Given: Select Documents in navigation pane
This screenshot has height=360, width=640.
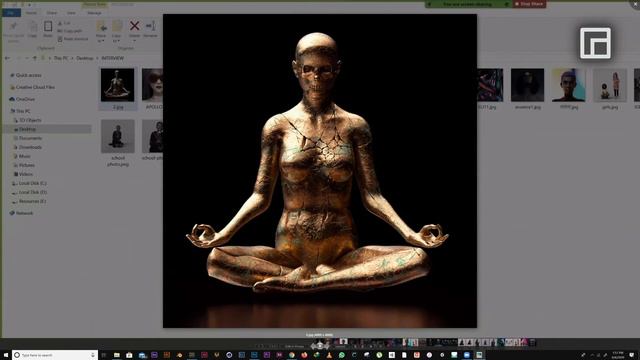Looking at the screenshot, I should pyautogui.click(x=30, y=138).
